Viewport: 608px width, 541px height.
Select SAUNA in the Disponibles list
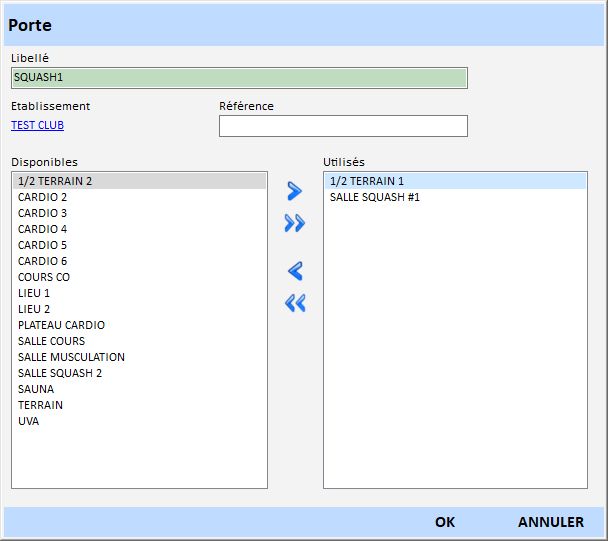(x=36, y=389)
